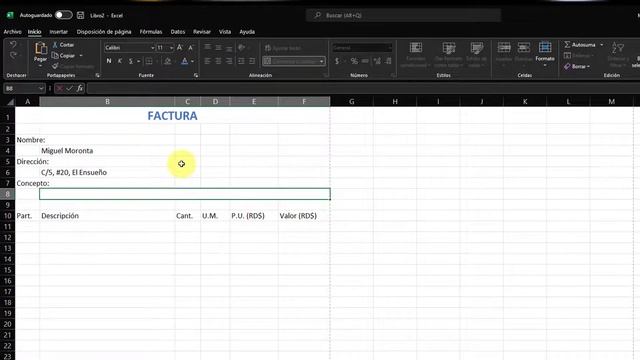The height and width of the screenshot is (360, 640).
Task: Open the Pegar options dropdown arrow
Action: [40, 65]
